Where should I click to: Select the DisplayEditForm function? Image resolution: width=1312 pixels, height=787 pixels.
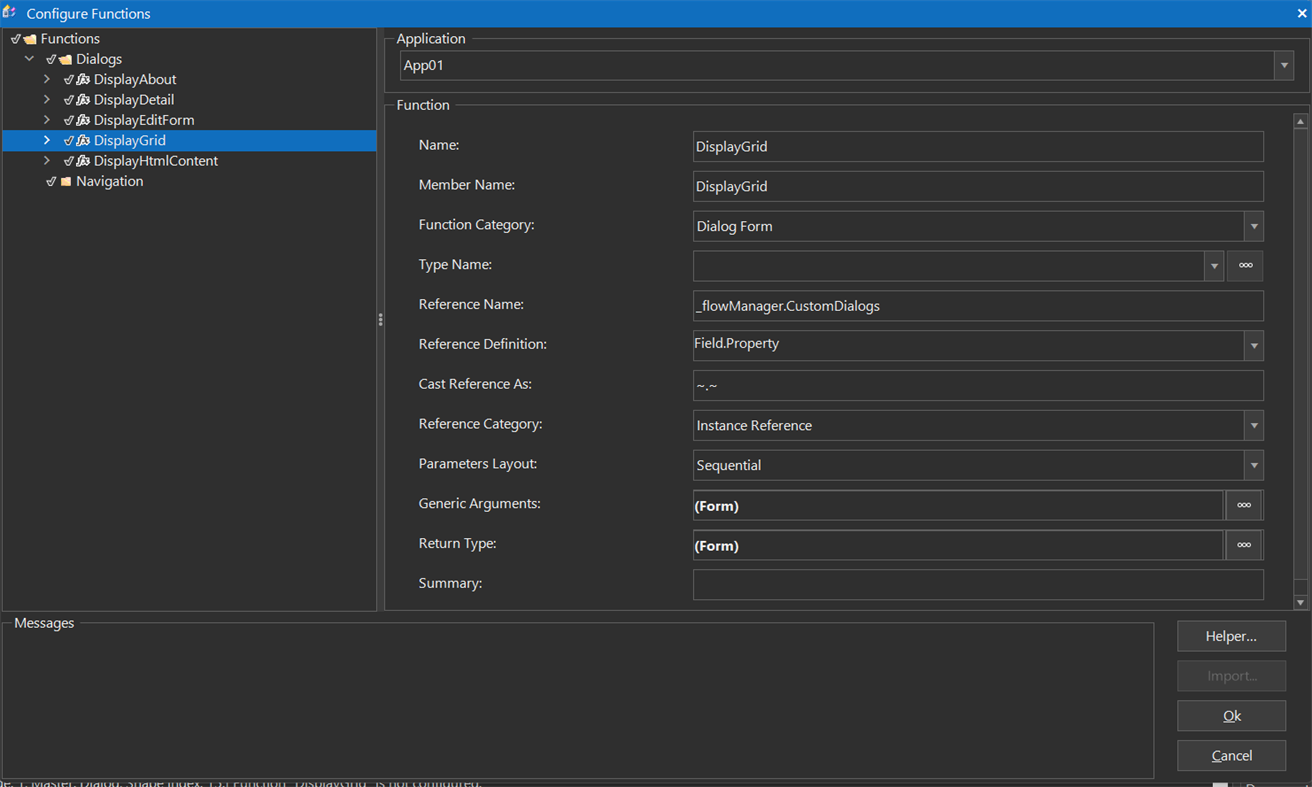(x=144, y=120)
